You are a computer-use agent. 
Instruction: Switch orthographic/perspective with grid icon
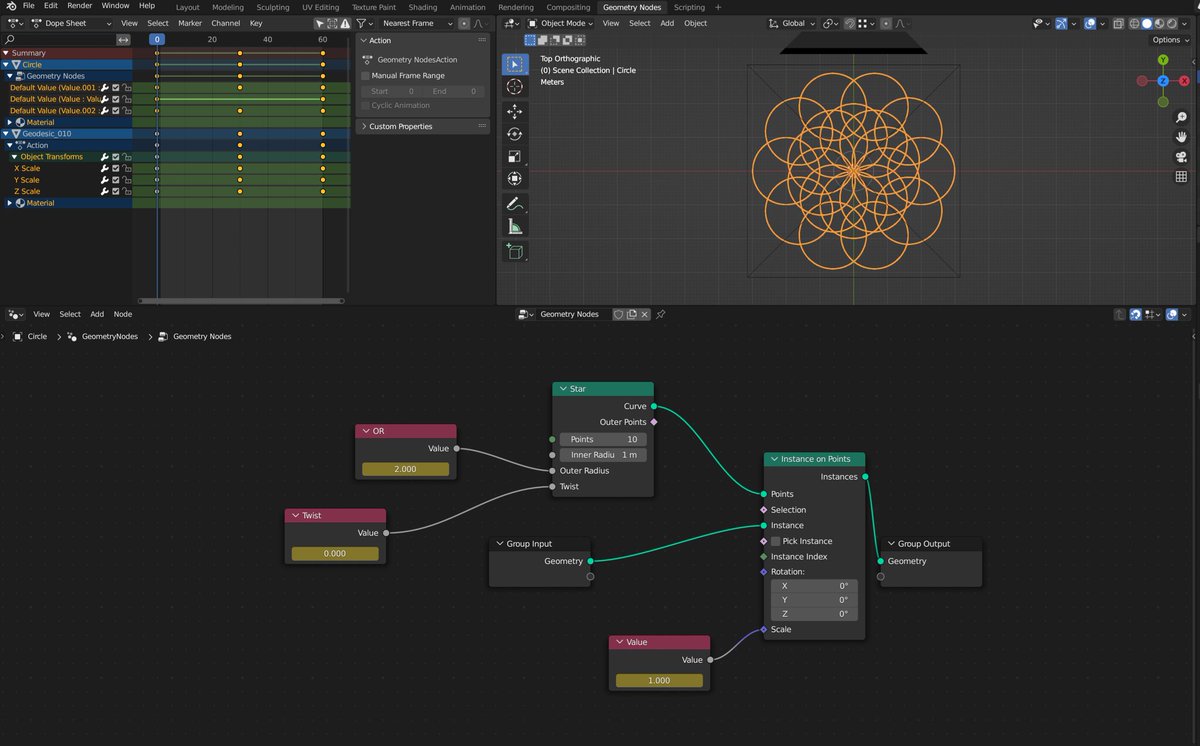tap(1181, 177)
